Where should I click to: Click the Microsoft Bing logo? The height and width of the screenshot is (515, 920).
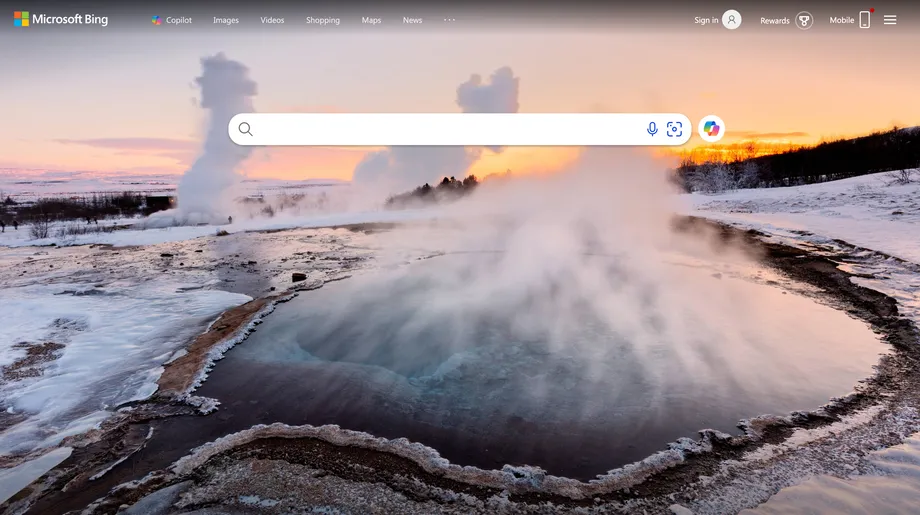coord(61,19)
